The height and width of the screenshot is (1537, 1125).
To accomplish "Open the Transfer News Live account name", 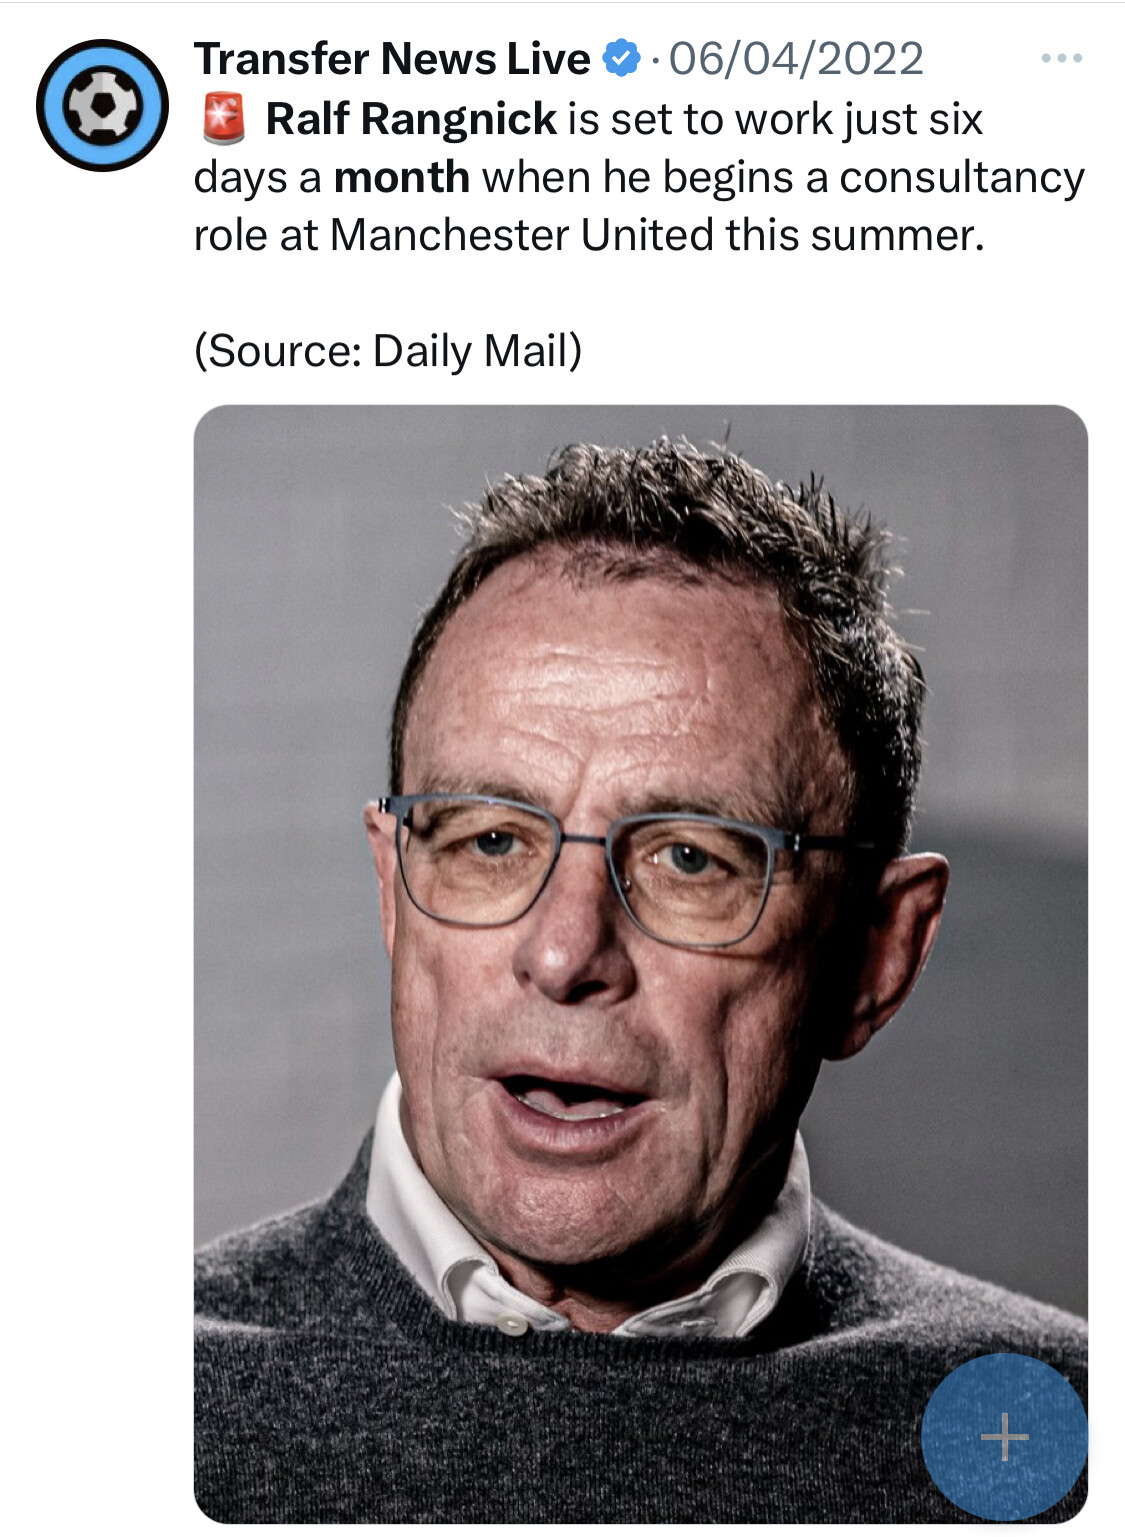I will pos(392,59).
